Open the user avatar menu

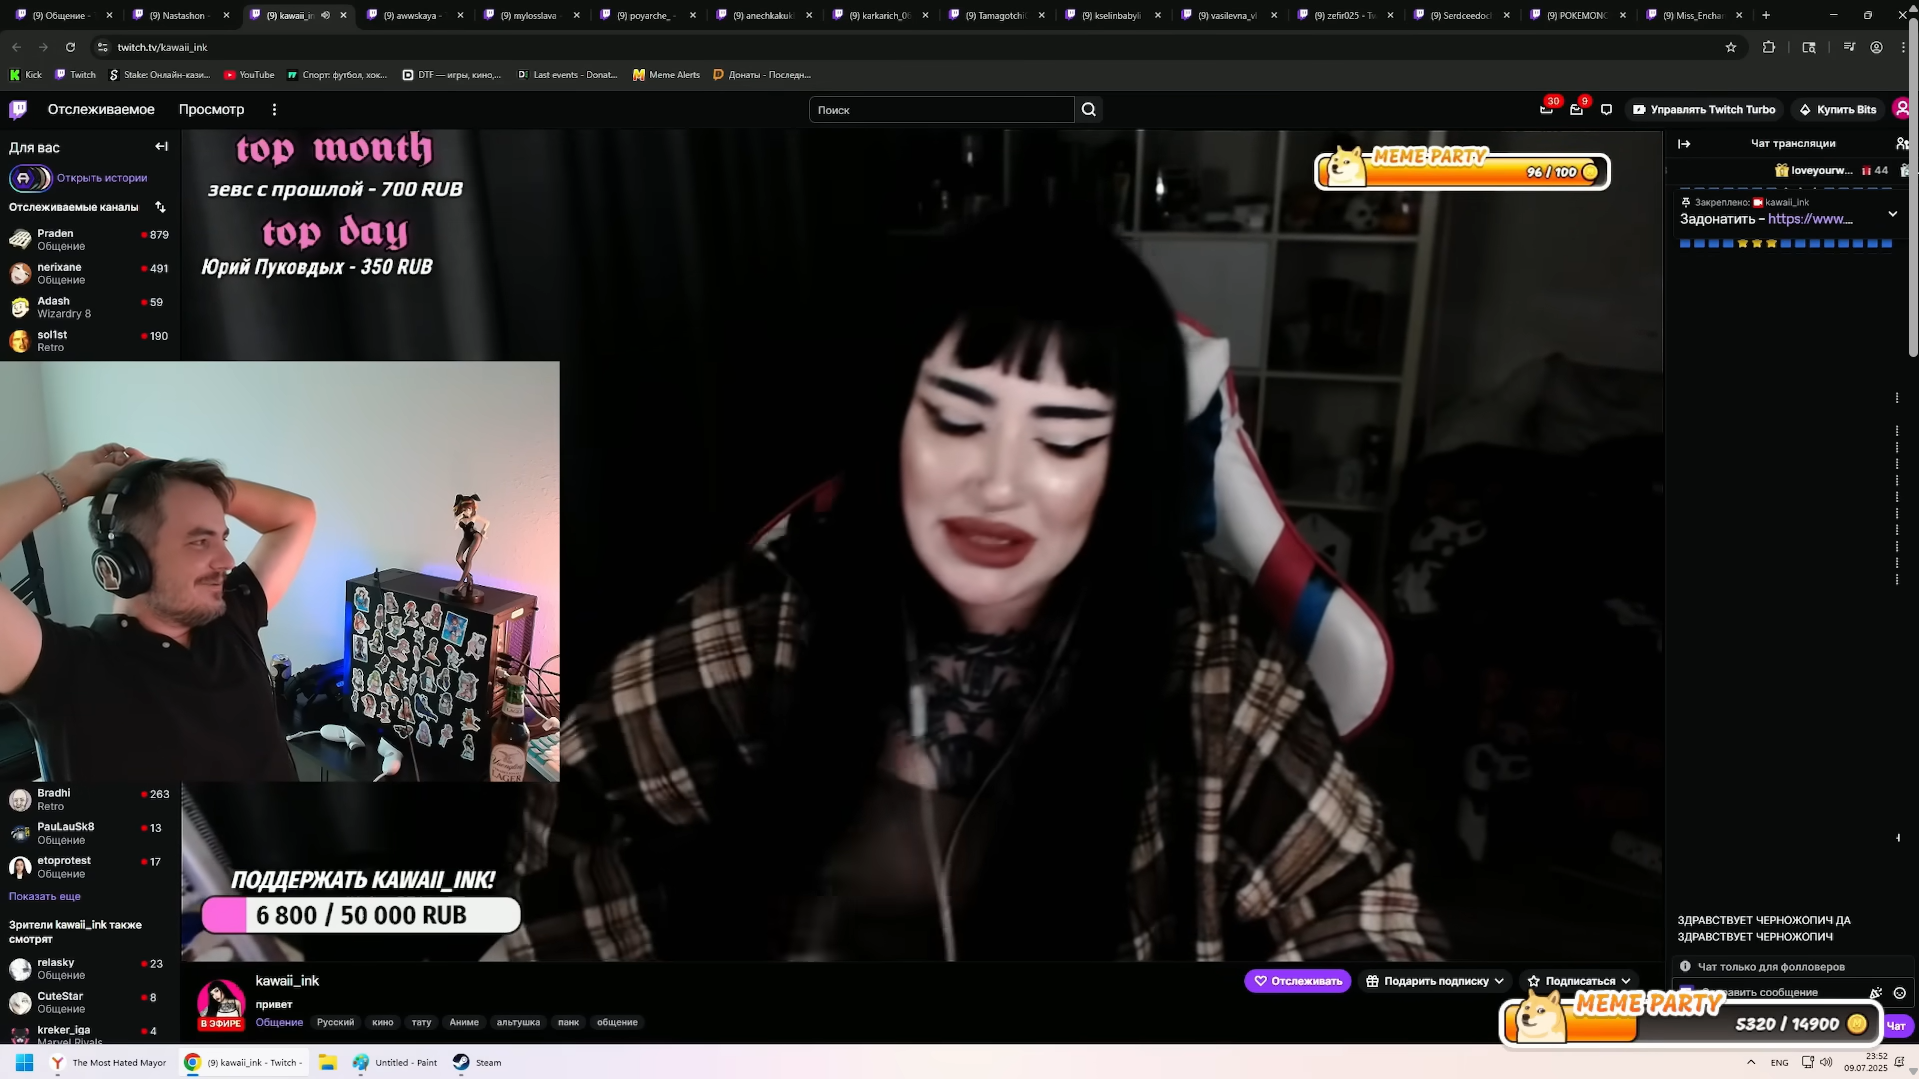1902,109
